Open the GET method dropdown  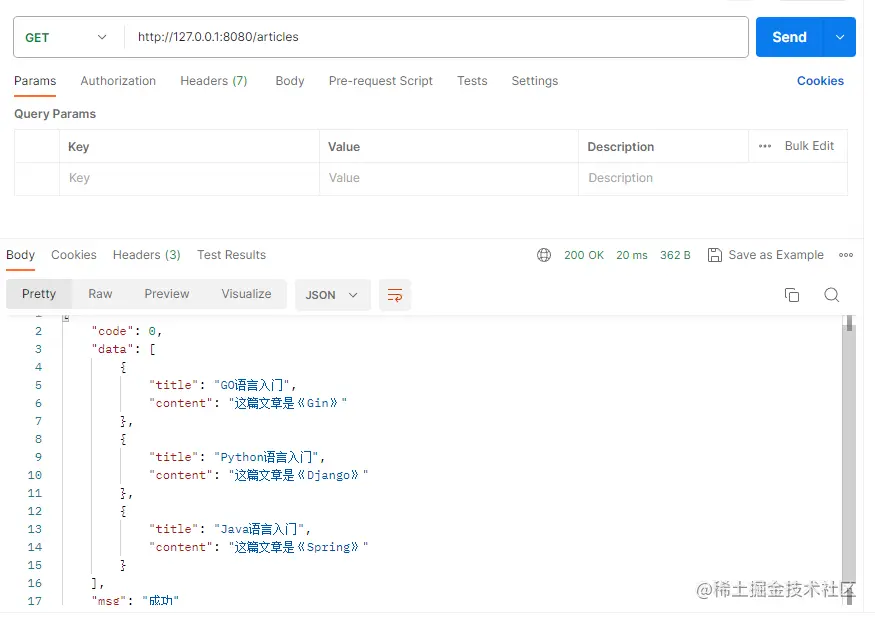click(x=66, y=37)
